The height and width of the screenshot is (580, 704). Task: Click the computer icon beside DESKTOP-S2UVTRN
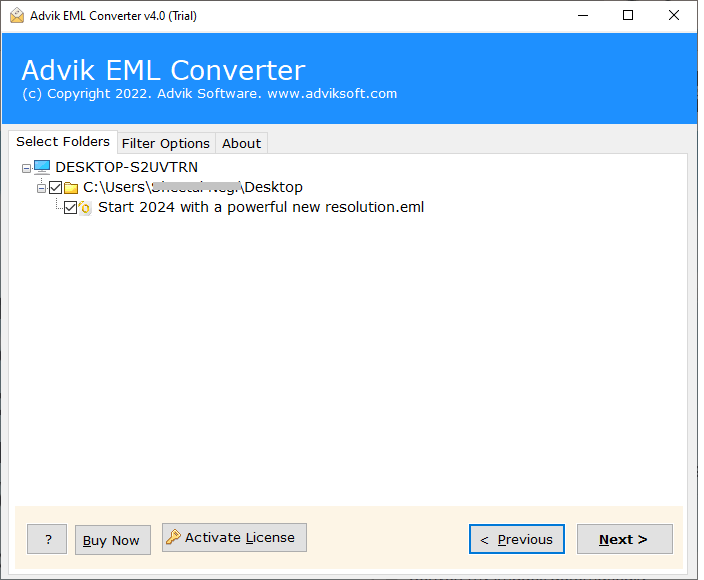(x=42, y=167)
